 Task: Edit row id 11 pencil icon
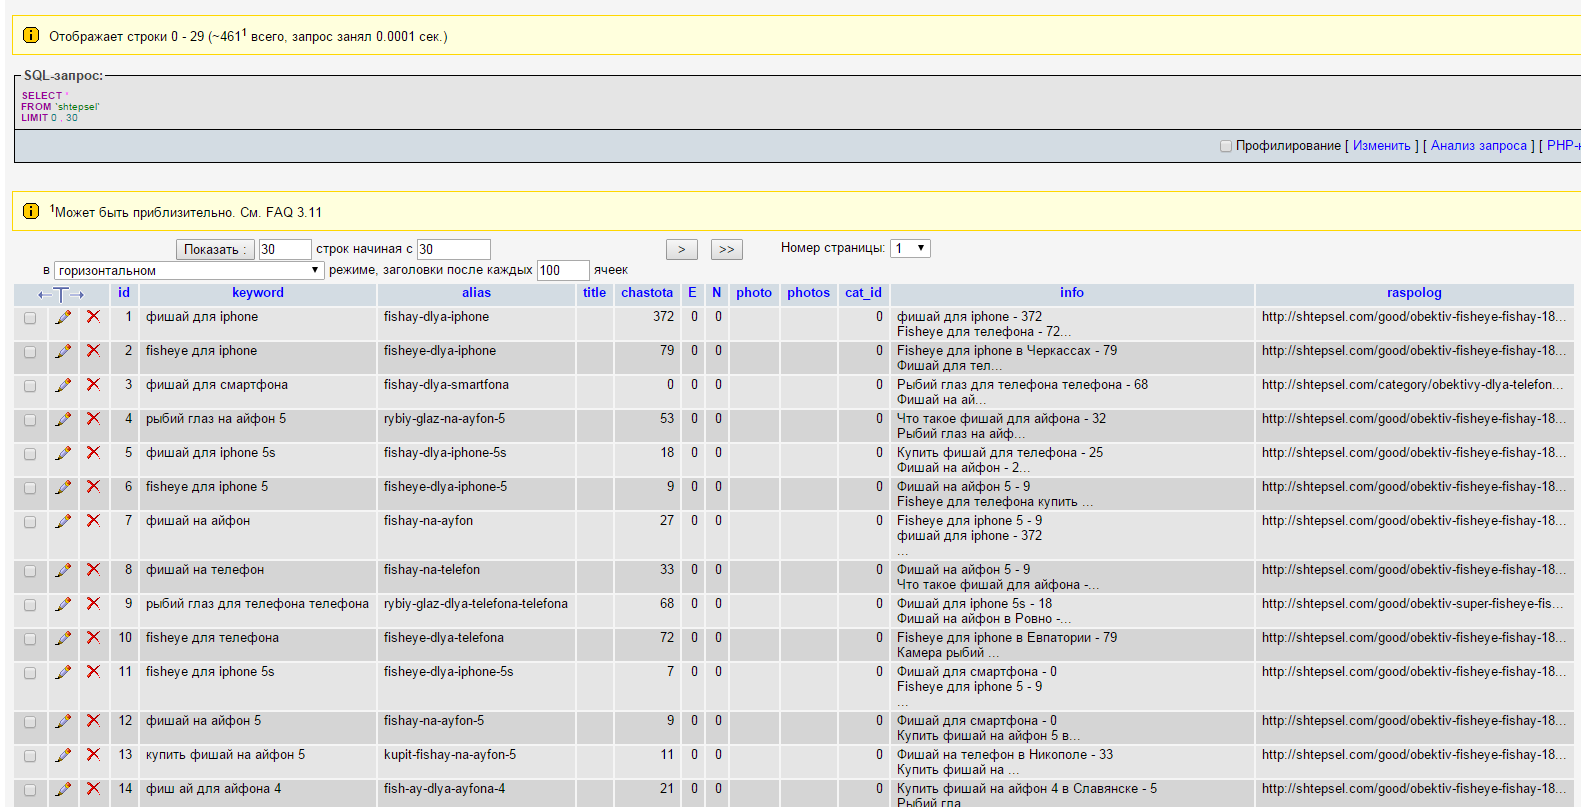pyautogui.click(x=63, y=672)
